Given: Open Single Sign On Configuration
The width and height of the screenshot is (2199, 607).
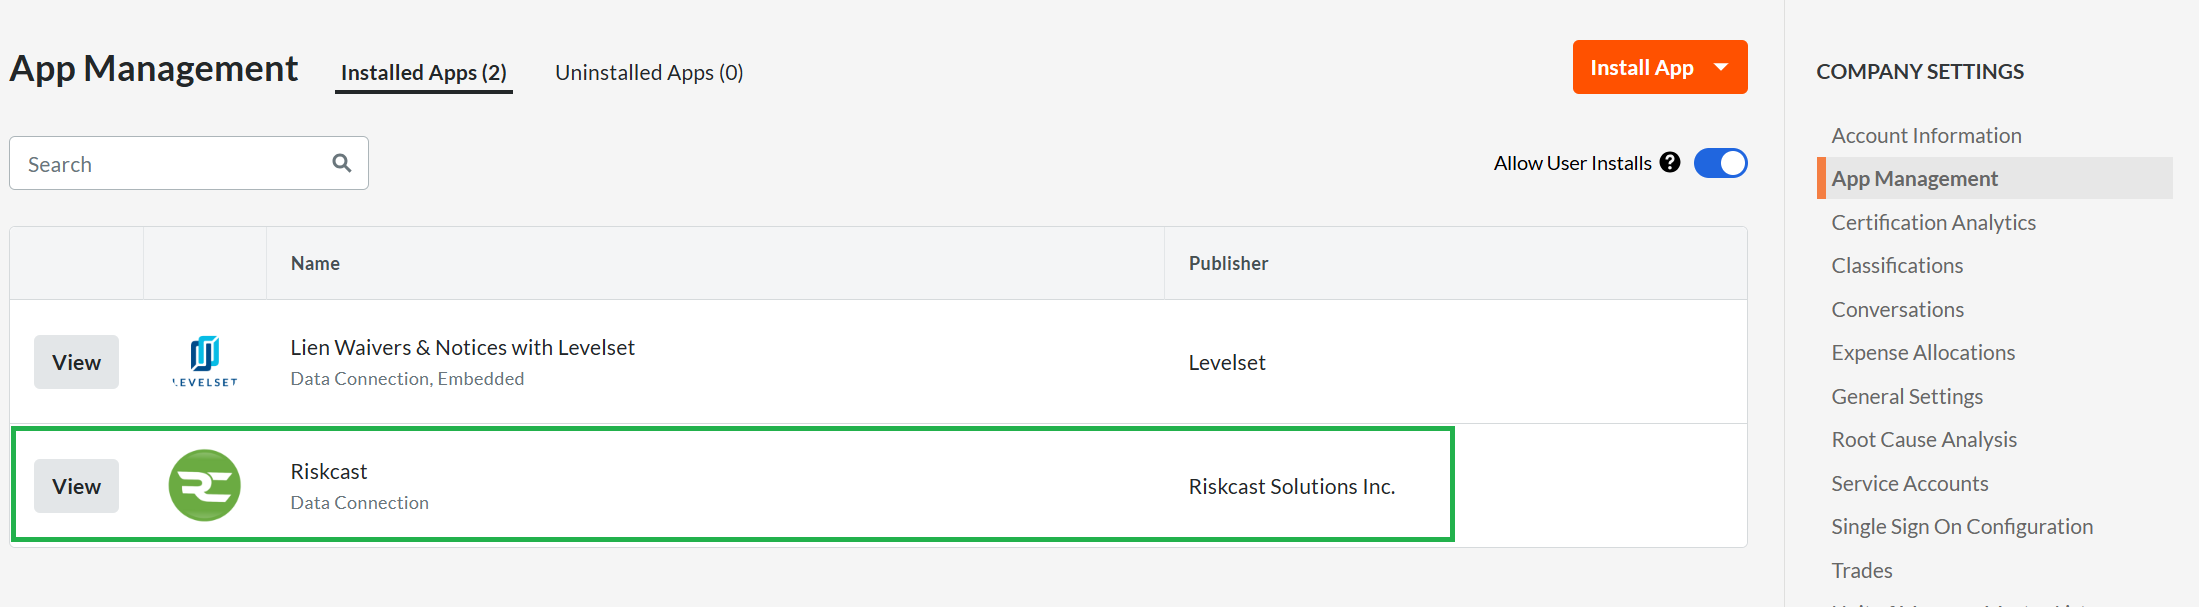Looking at the screenshot, I should coord(1961,526).
